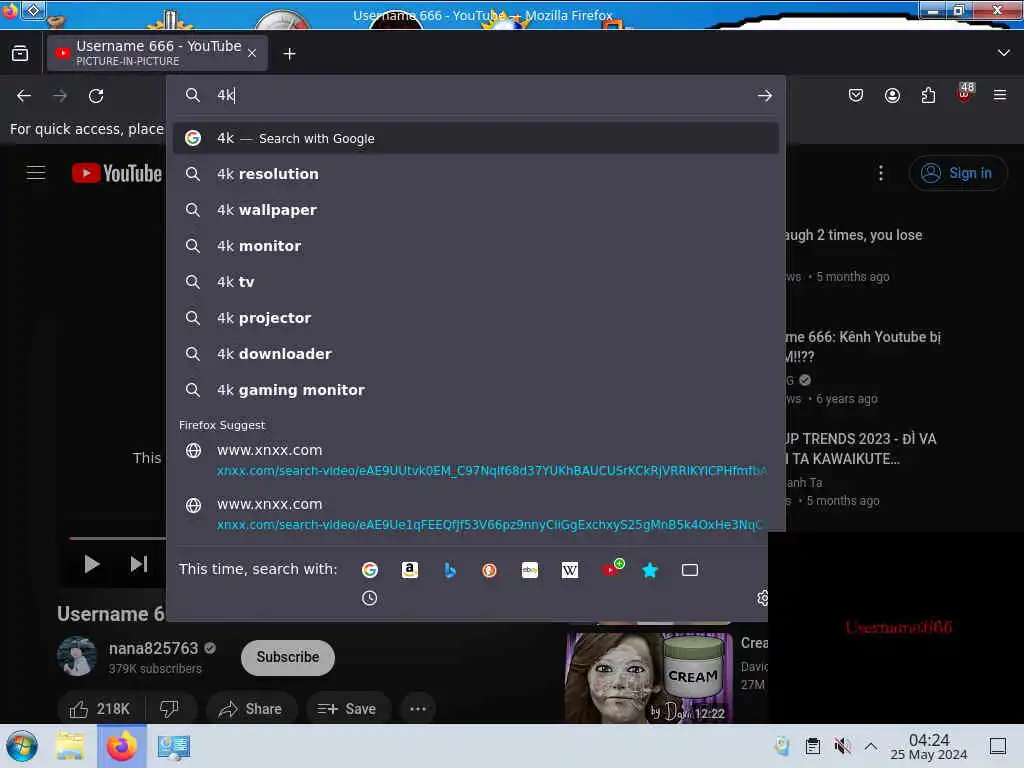Click the Show desktop taskbar button
Image resolution: width=1024 pixels, height=768 pixels.
point(997,746)
